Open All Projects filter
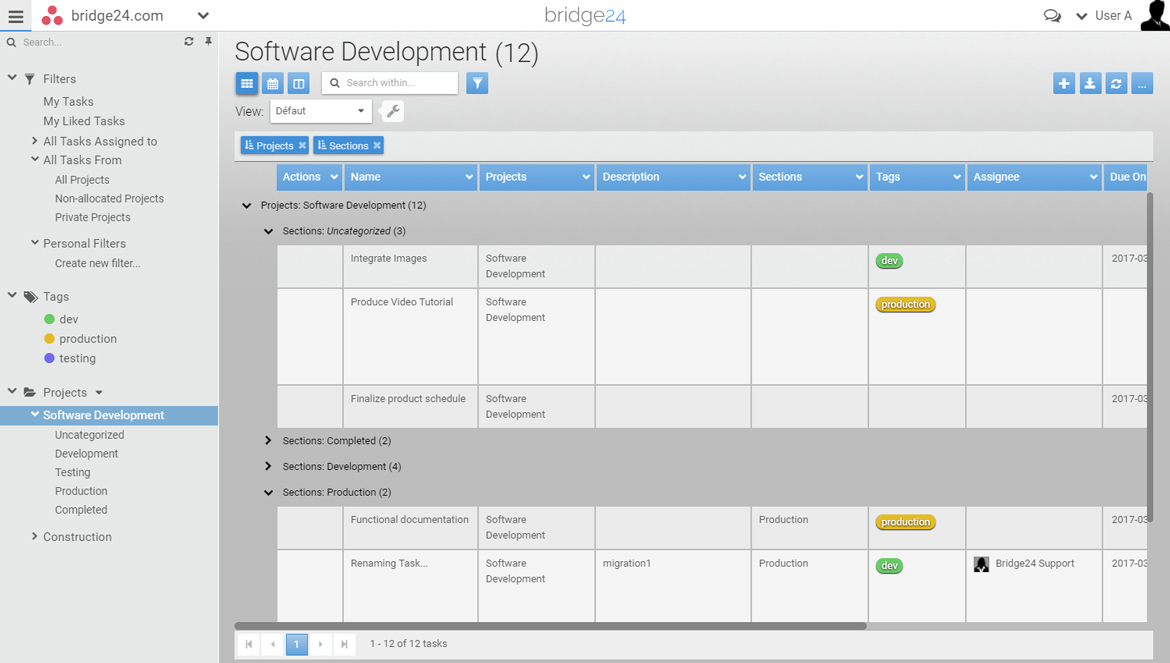Image resolution: width=1170 pixels, height=663 pixels. 82,180
